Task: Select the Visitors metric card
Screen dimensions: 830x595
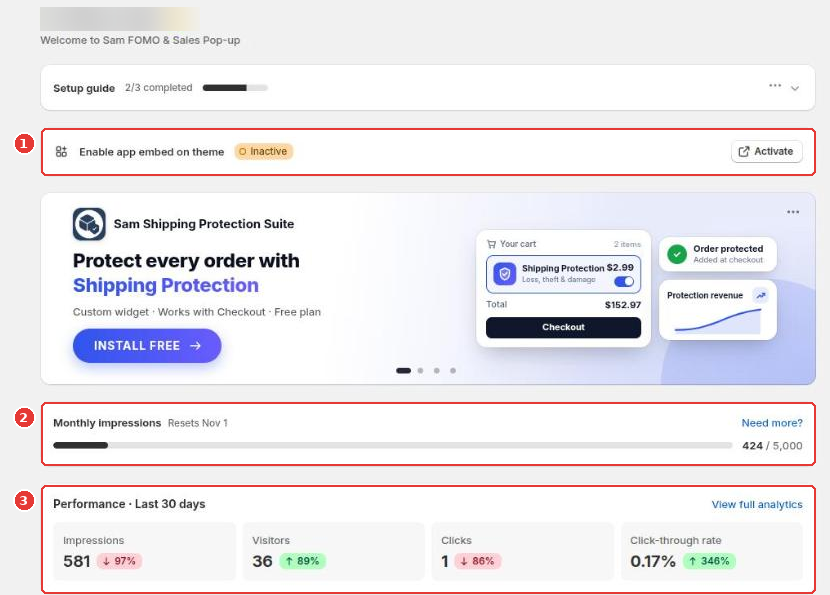Action: 333,551
